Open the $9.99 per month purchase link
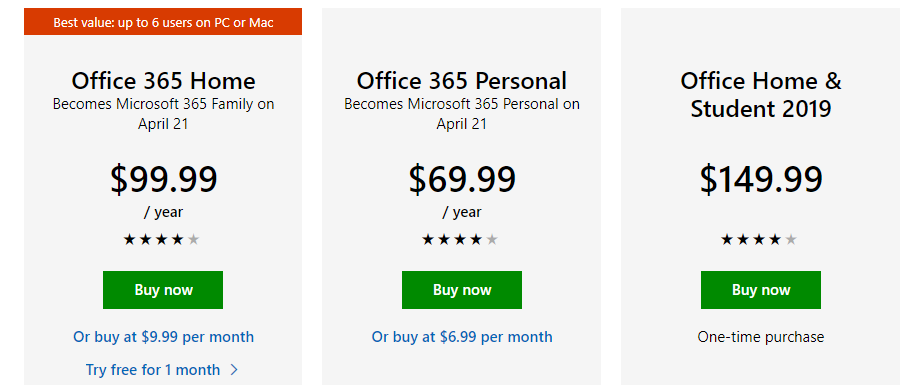This screenshot has height=385, width=914. click(163, 337)
